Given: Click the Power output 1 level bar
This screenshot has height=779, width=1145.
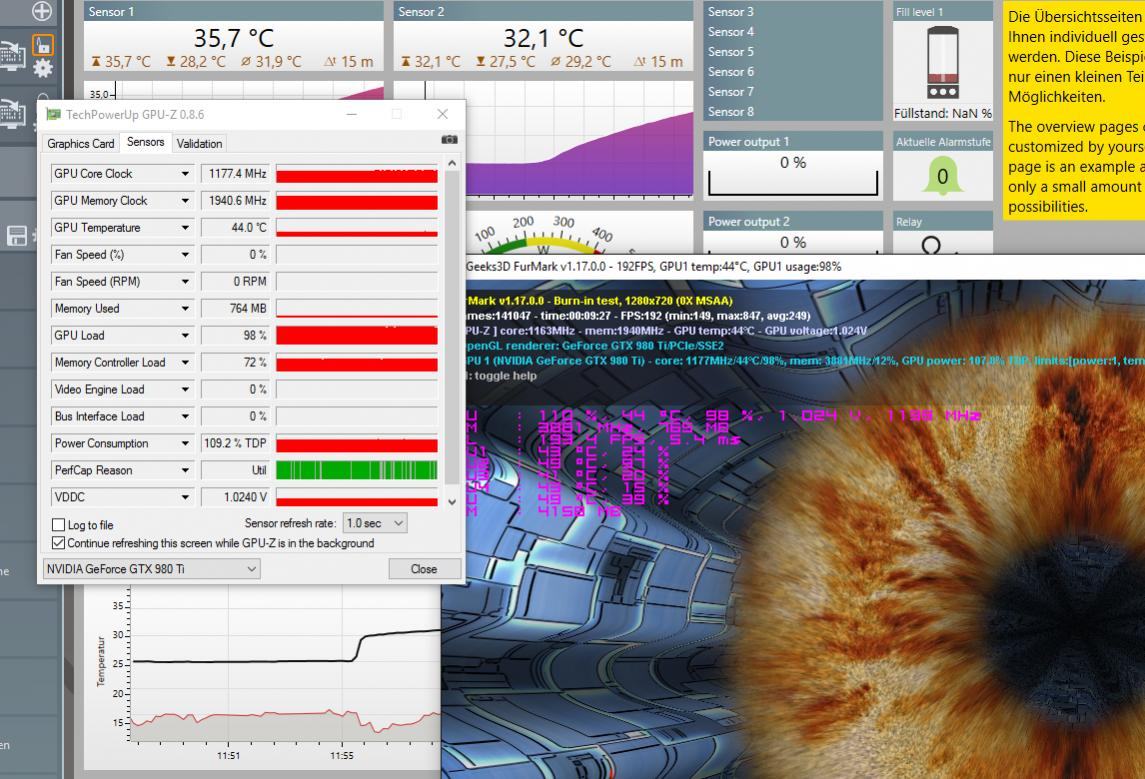Looking at the screenshot, I should tap(793, 183).
